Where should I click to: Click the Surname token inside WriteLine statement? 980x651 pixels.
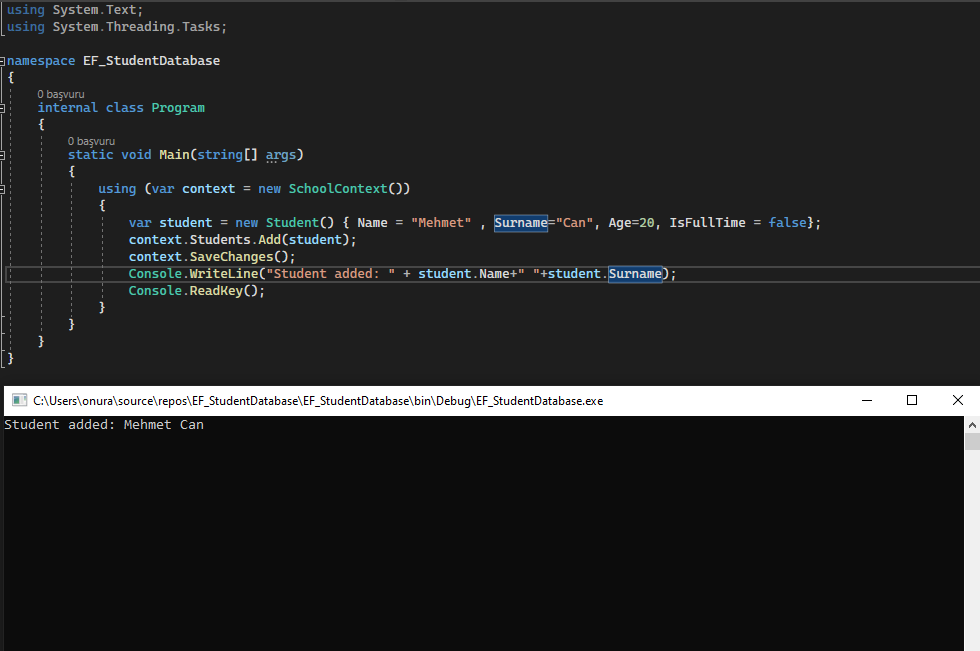point(637,273)
